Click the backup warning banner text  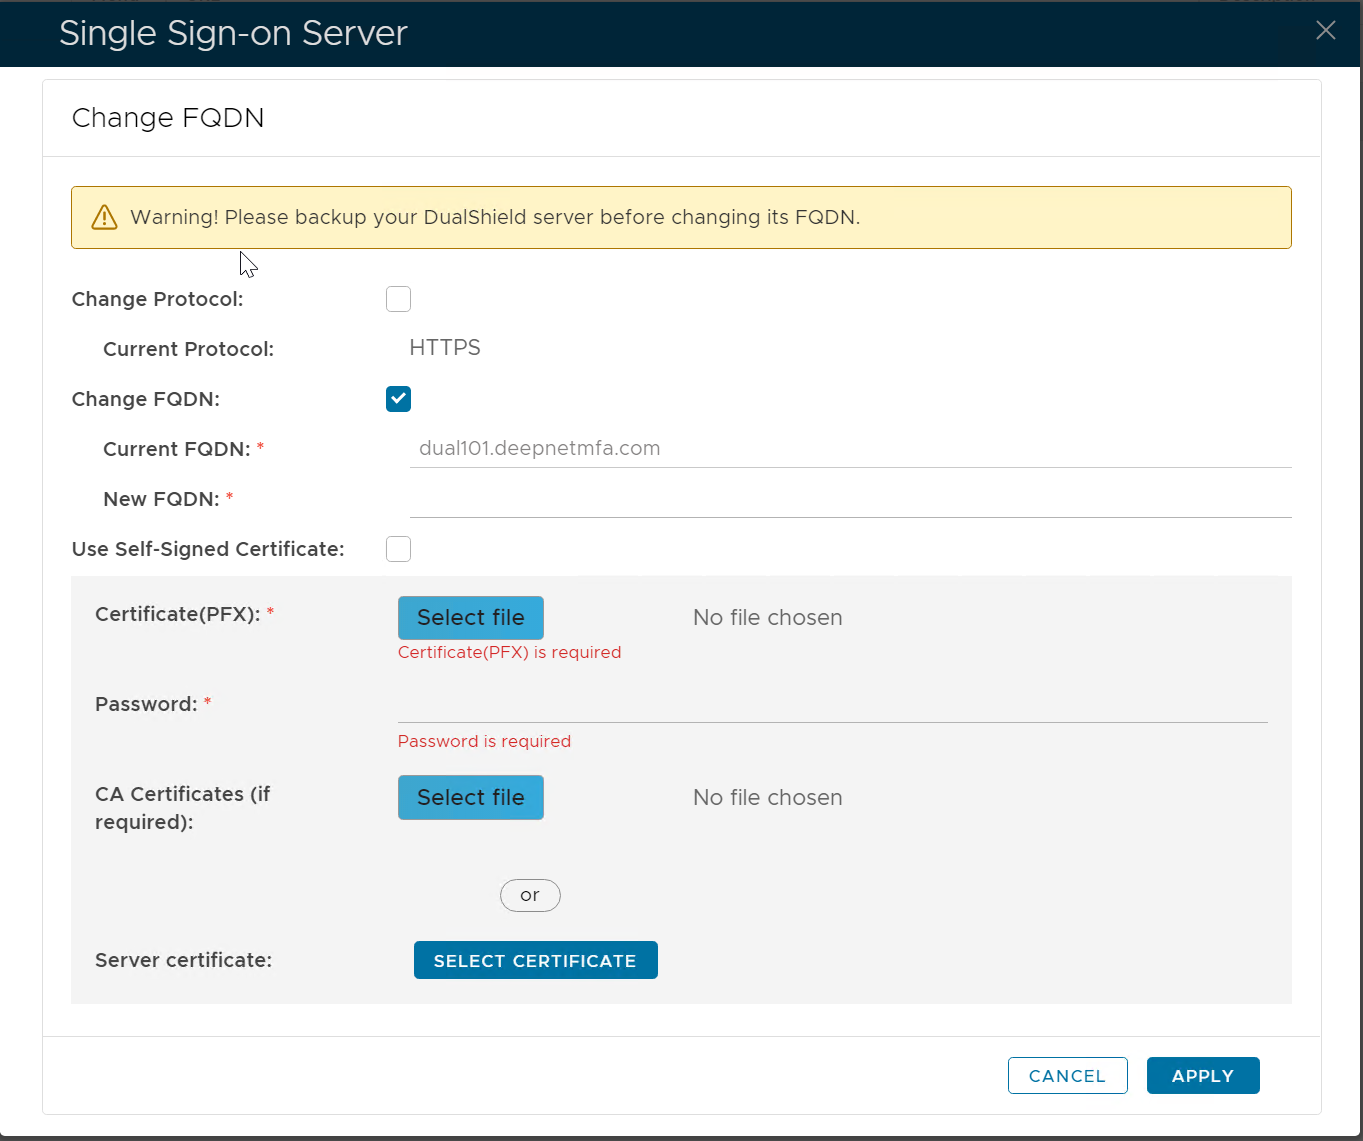[495, 217]
